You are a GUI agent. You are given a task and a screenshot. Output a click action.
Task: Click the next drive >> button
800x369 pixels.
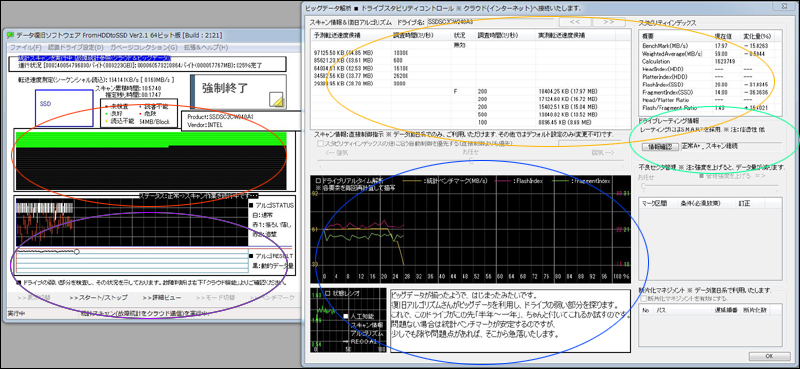608,22
